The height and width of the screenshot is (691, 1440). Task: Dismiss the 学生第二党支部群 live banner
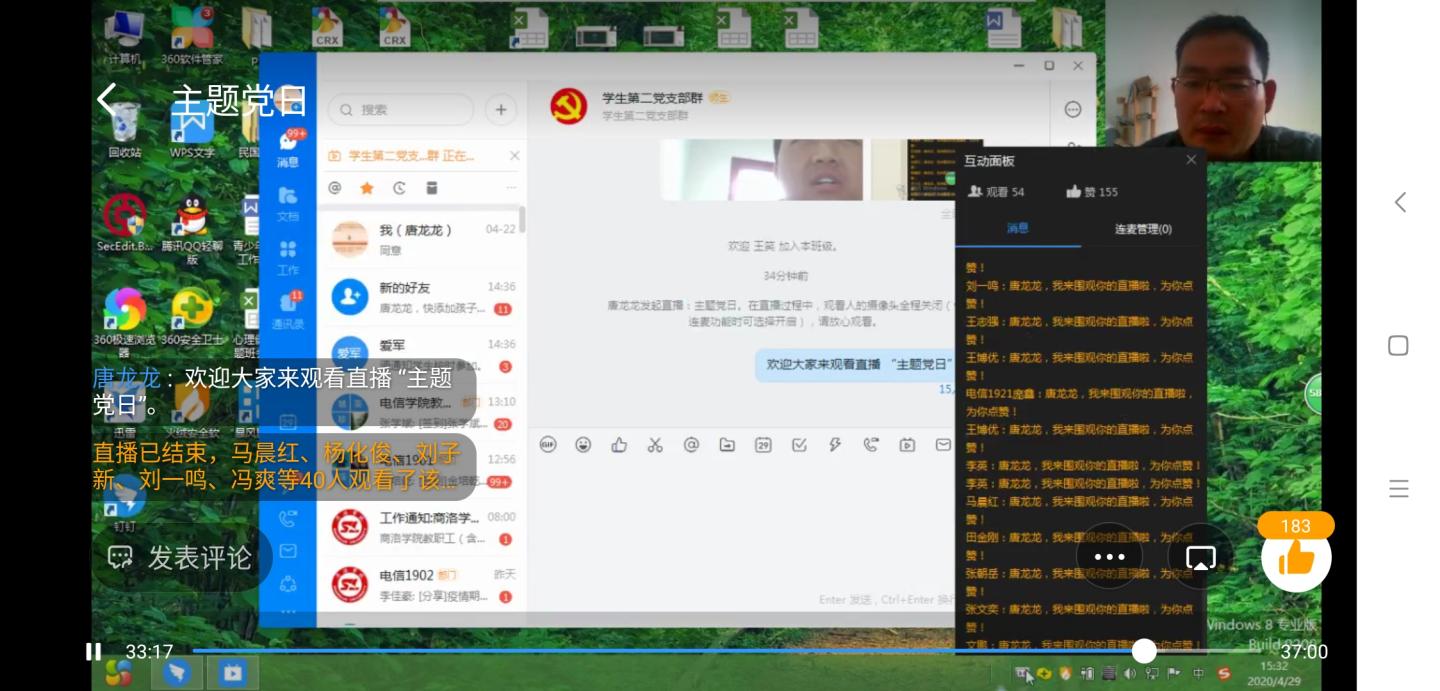point(514,156)
